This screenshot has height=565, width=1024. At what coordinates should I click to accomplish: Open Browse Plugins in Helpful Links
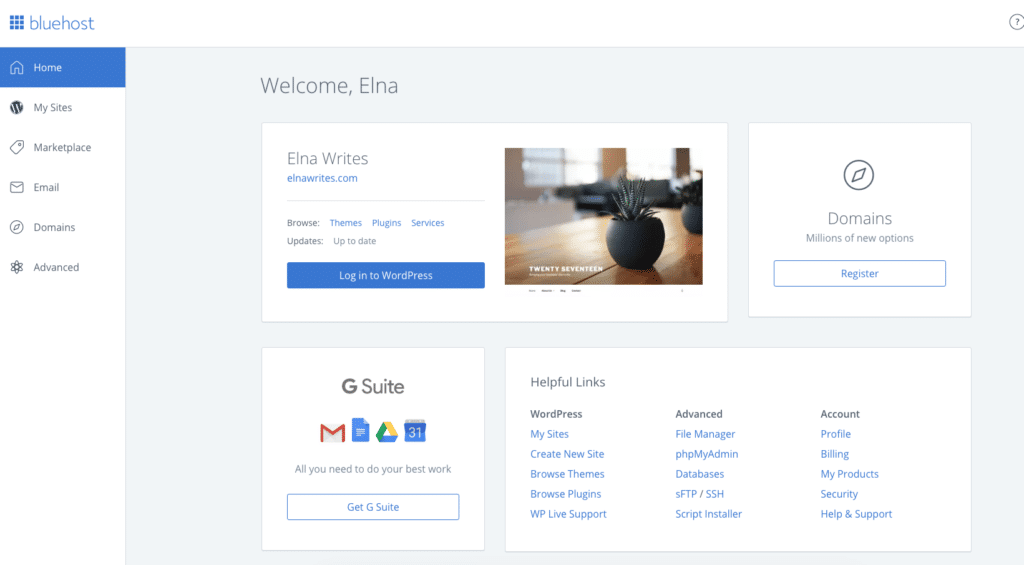click(x=566, y=494)
